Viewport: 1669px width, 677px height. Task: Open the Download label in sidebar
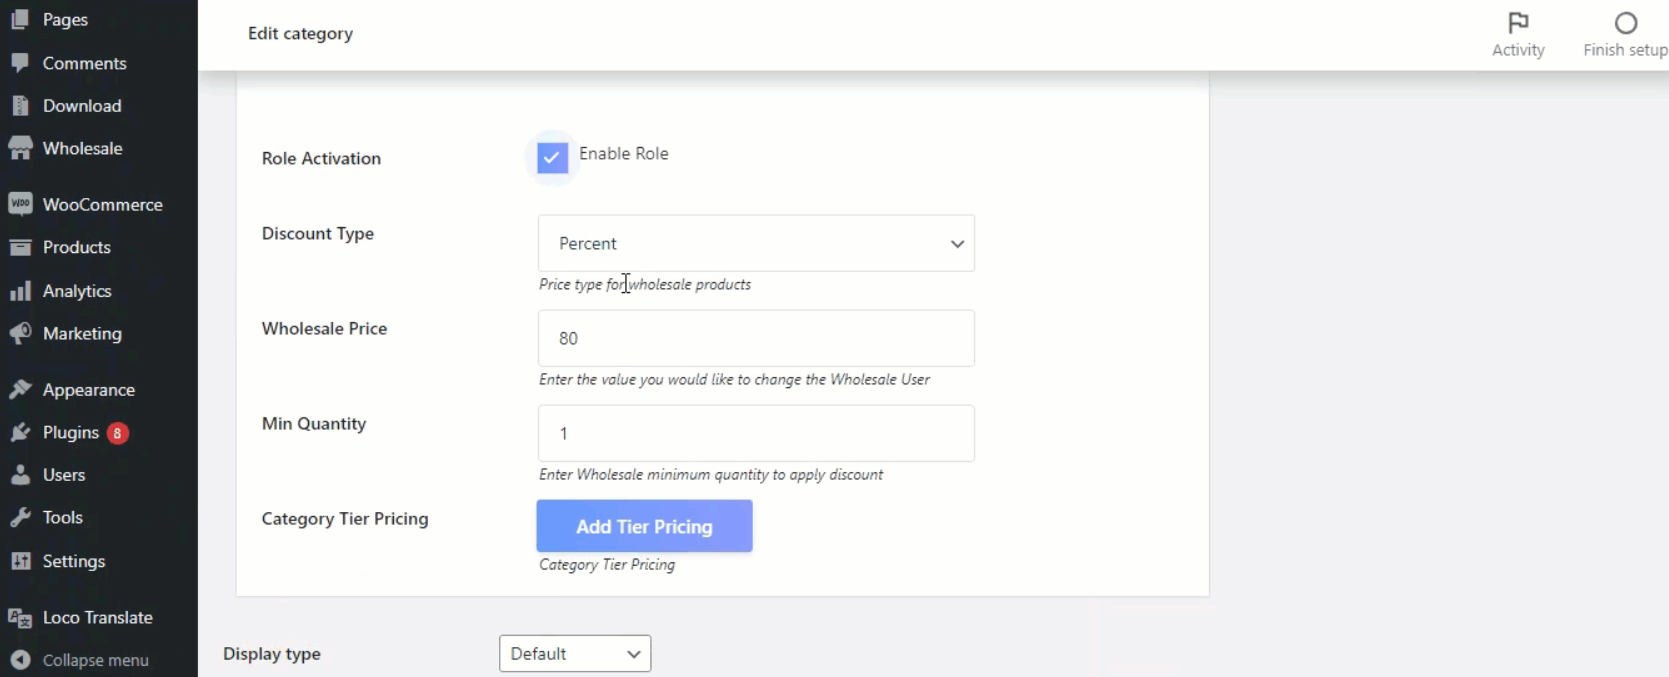click(x=82, y=105)
